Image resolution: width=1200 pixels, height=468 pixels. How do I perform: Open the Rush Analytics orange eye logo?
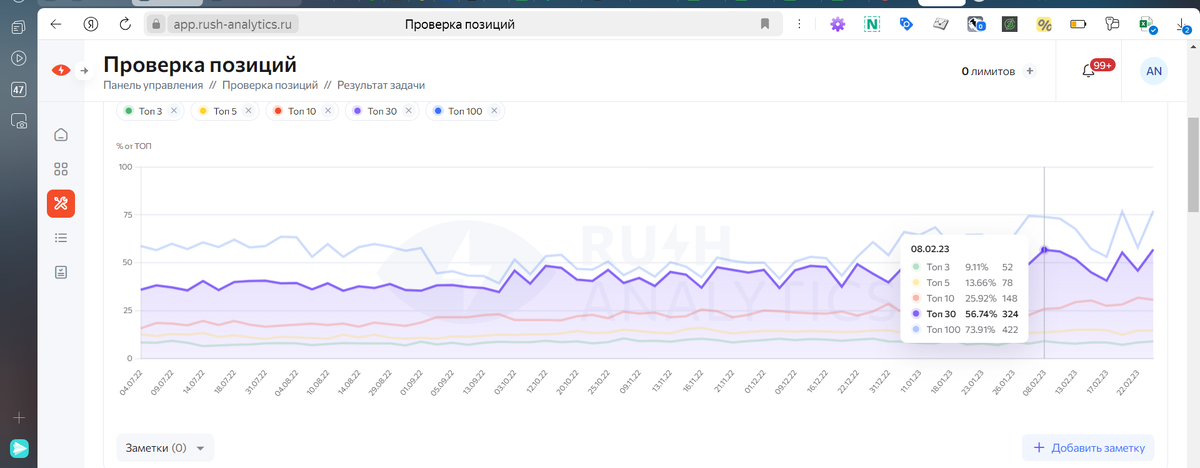click(x=61, y=70)
